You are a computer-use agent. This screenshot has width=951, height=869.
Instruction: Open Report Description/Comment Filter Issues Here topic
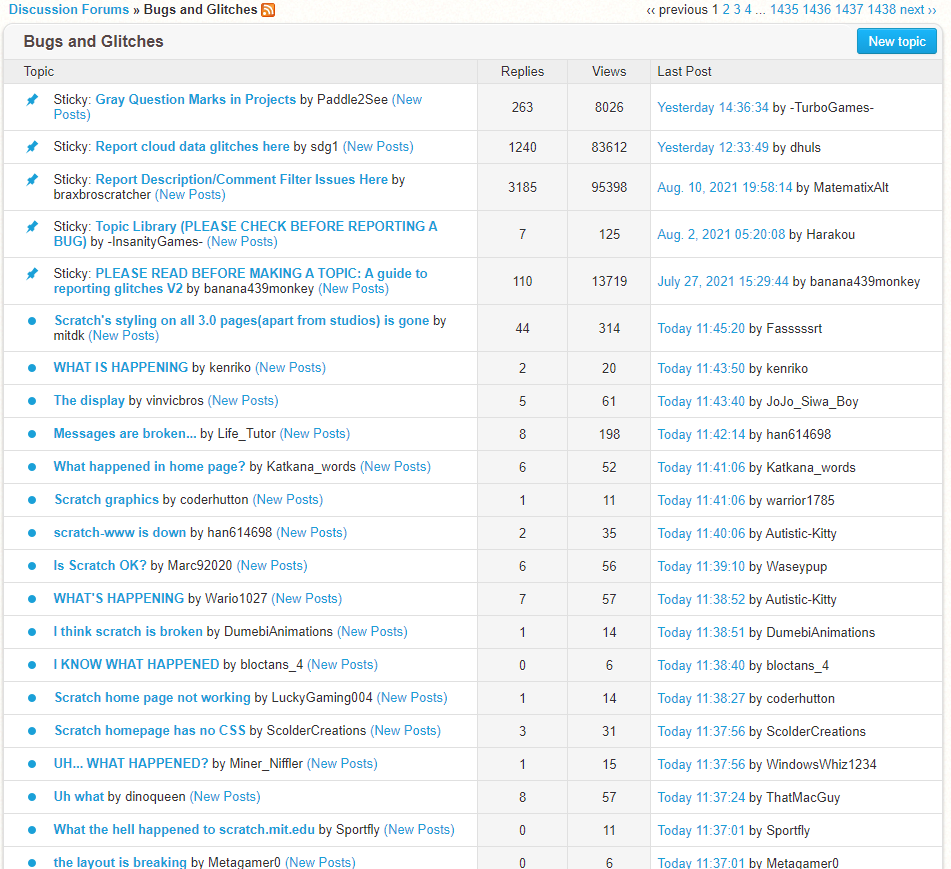(241, 180)
